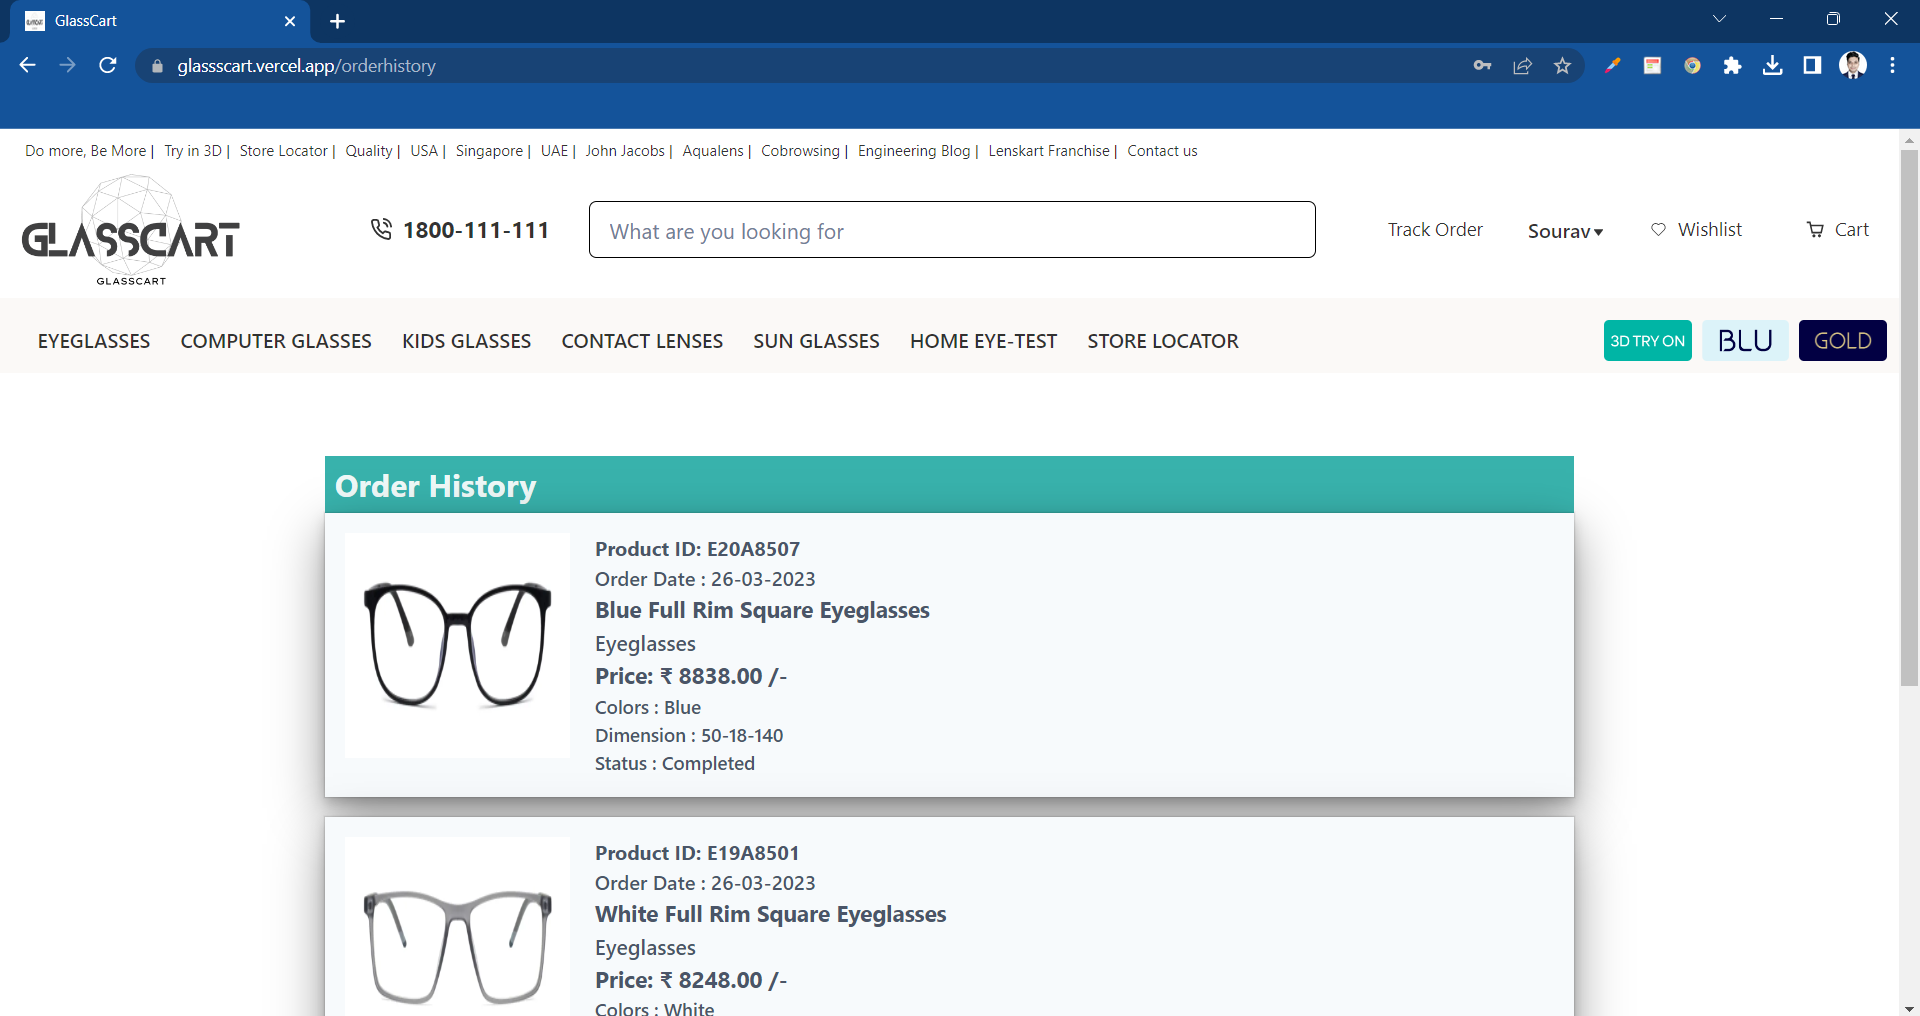
Task: Reload the page
Action: tap(108, 65)
